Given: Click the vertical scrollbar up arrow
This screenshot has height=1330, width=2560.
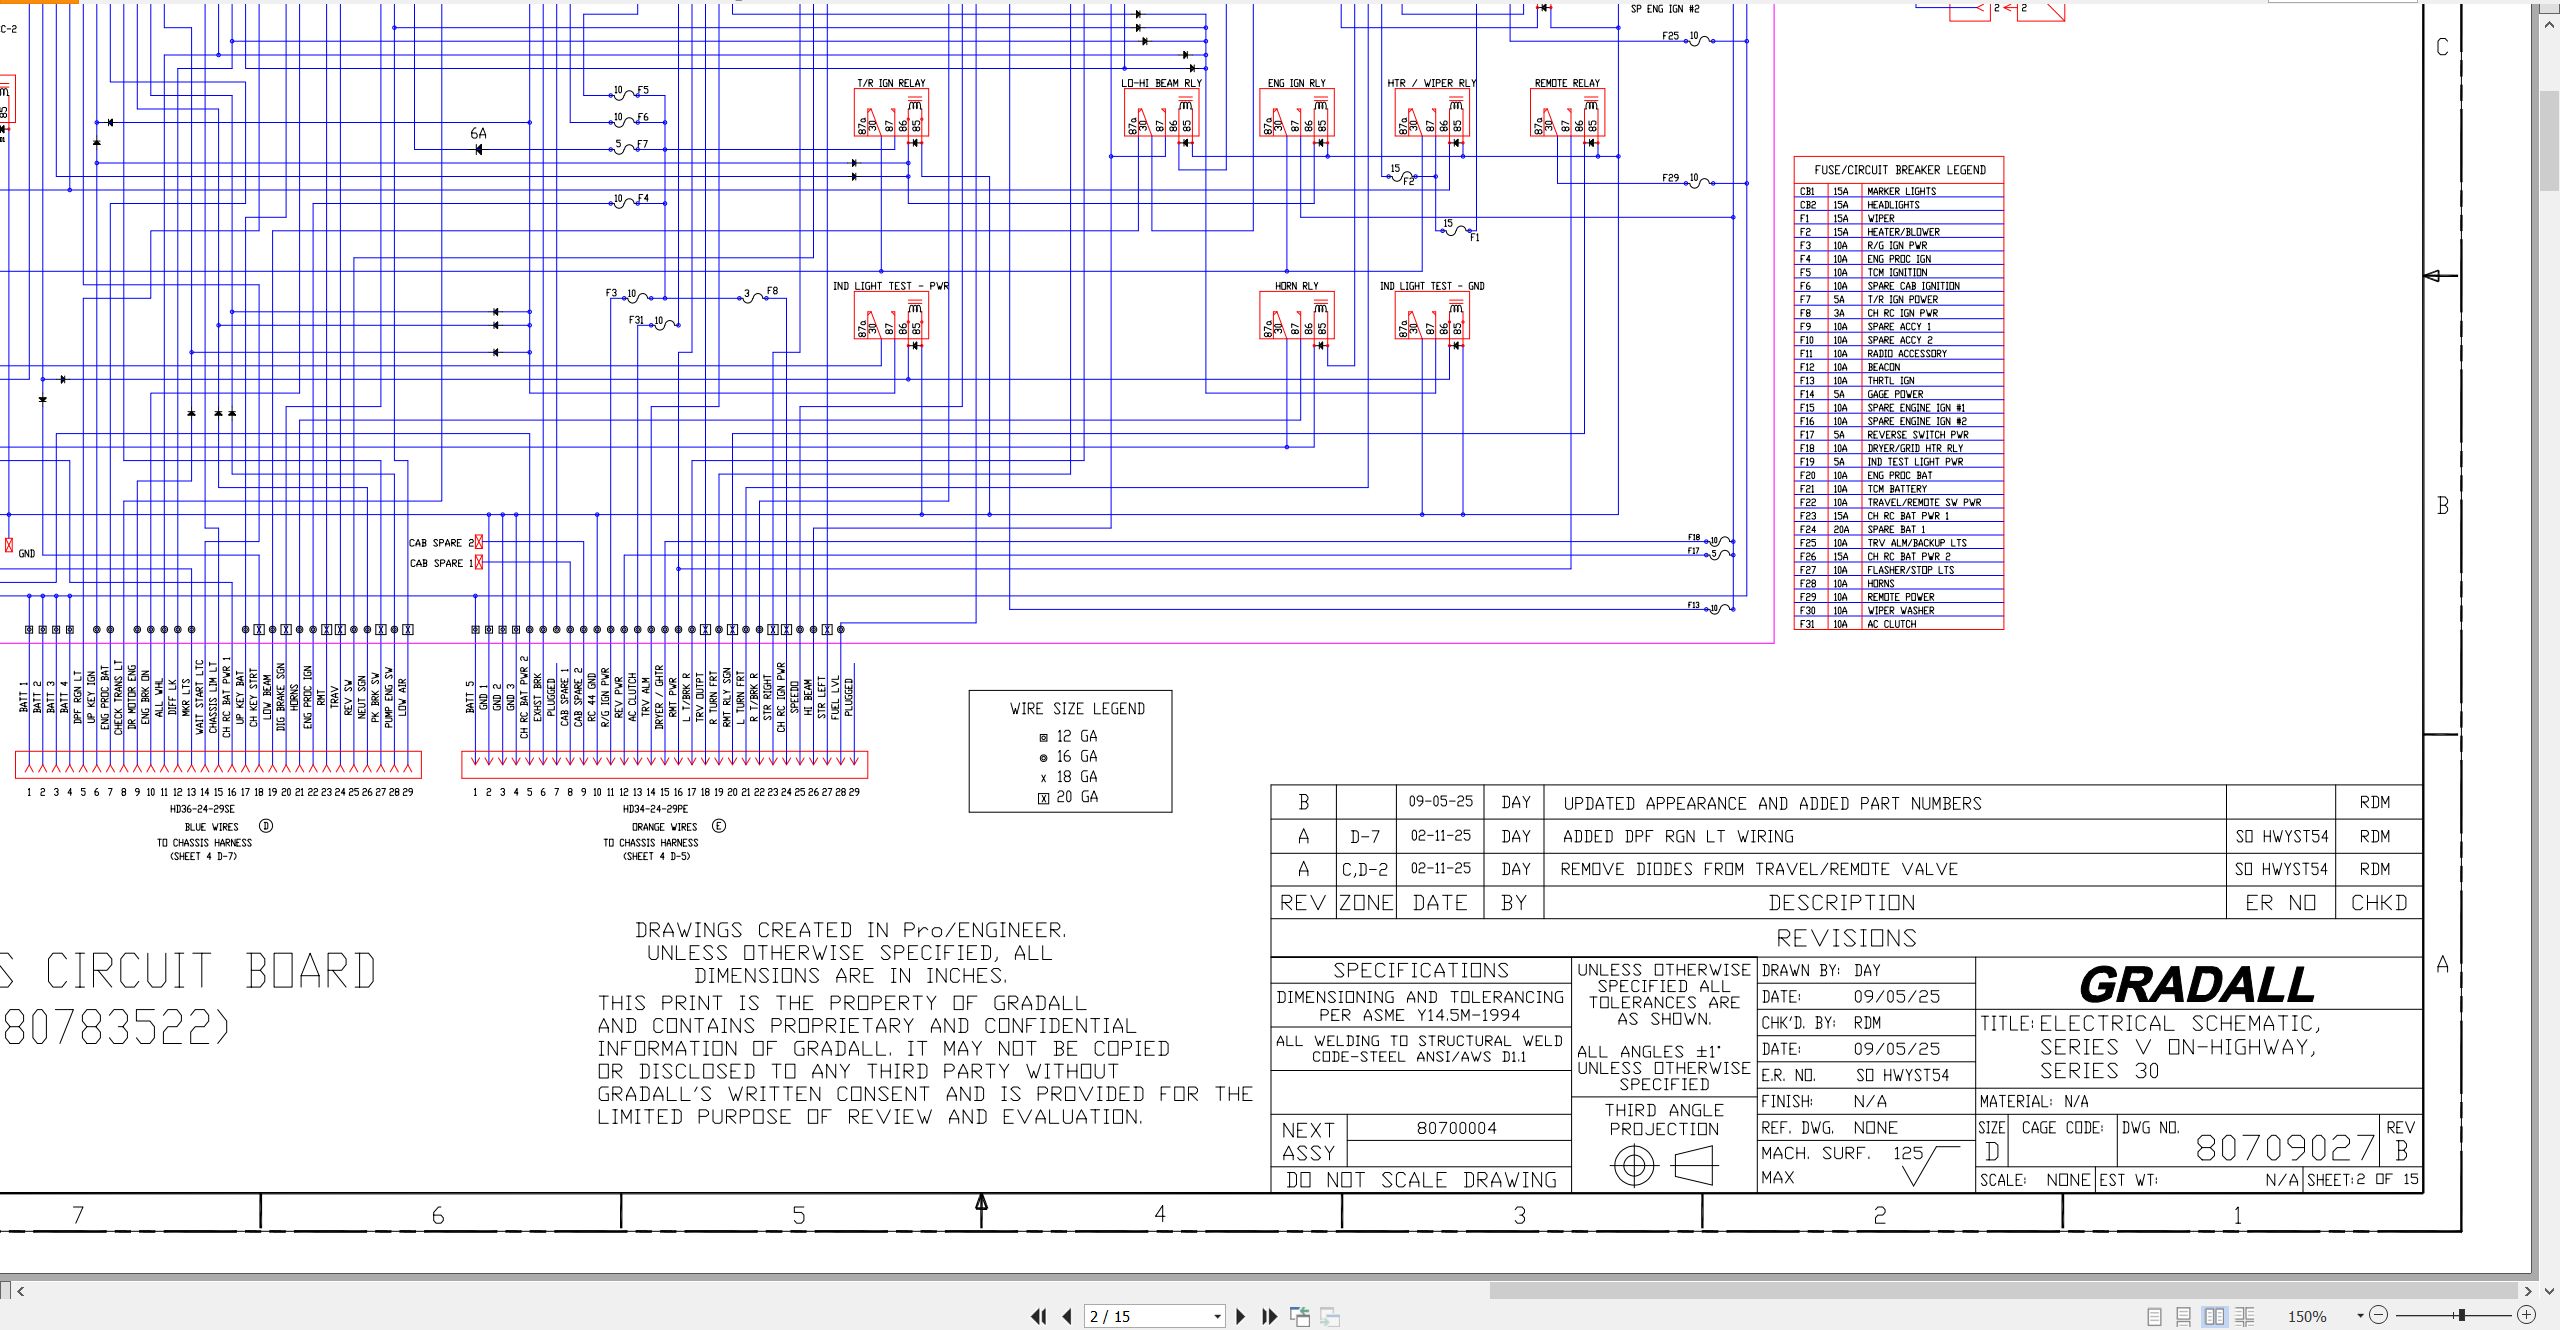Looking at the screenshot, I should (x=2550, y=23).
